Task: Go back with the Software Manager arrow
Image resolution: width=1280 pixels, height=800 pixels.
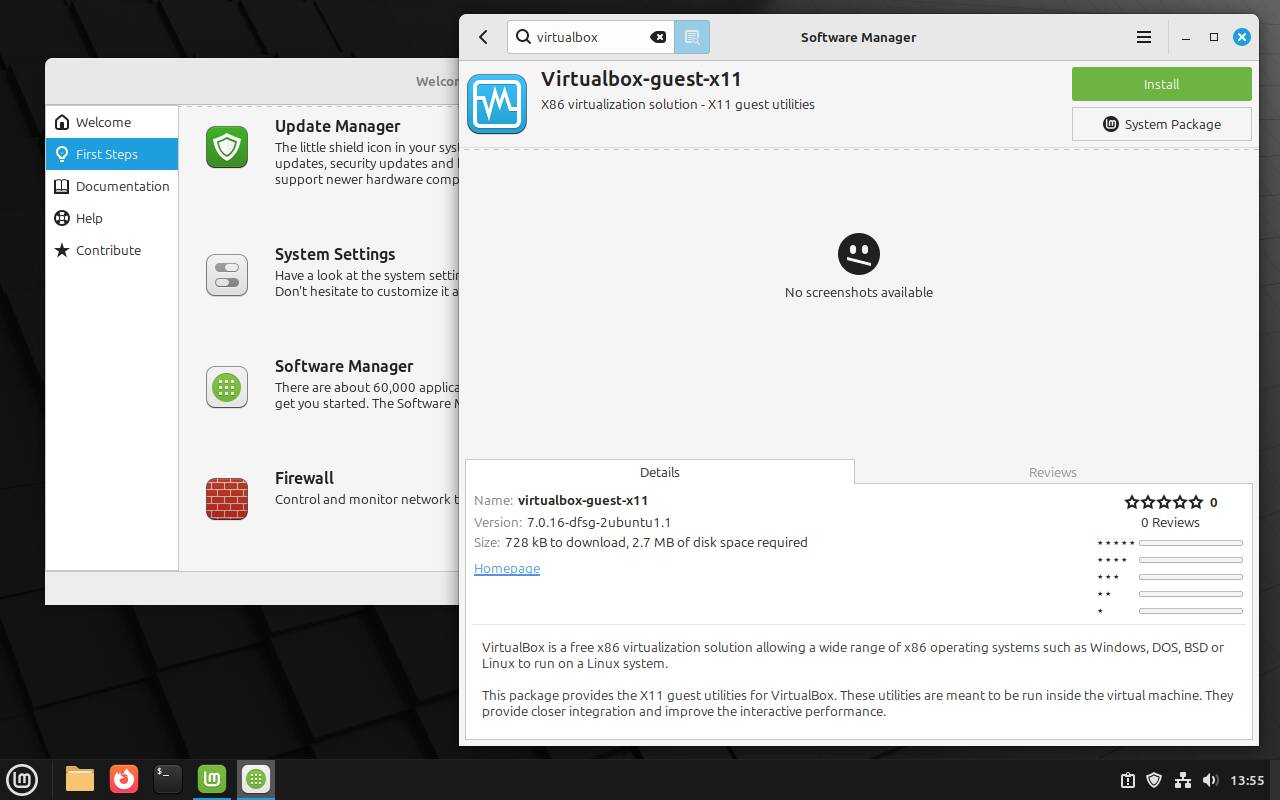Action: (x=483, y=37)
